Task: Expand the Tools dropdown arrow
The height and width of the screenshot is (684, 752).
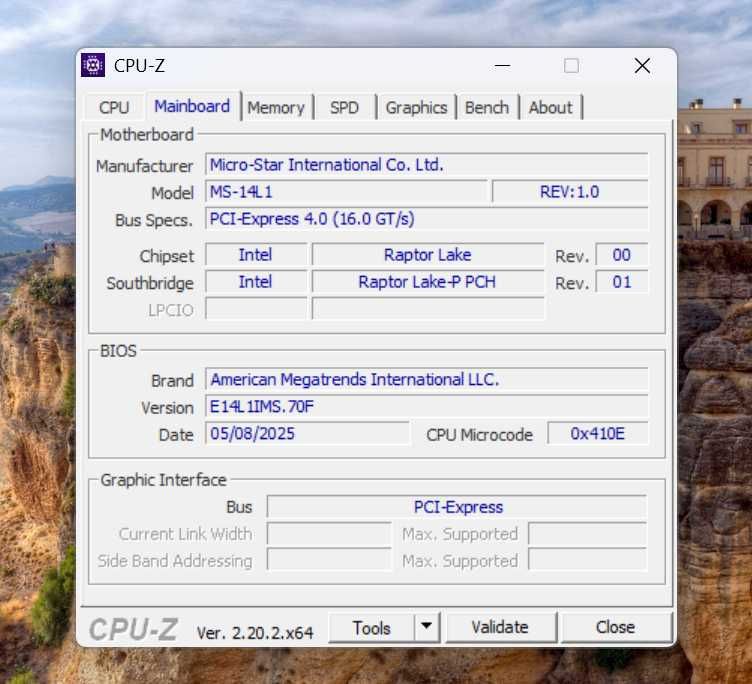Action: (426, 626)
